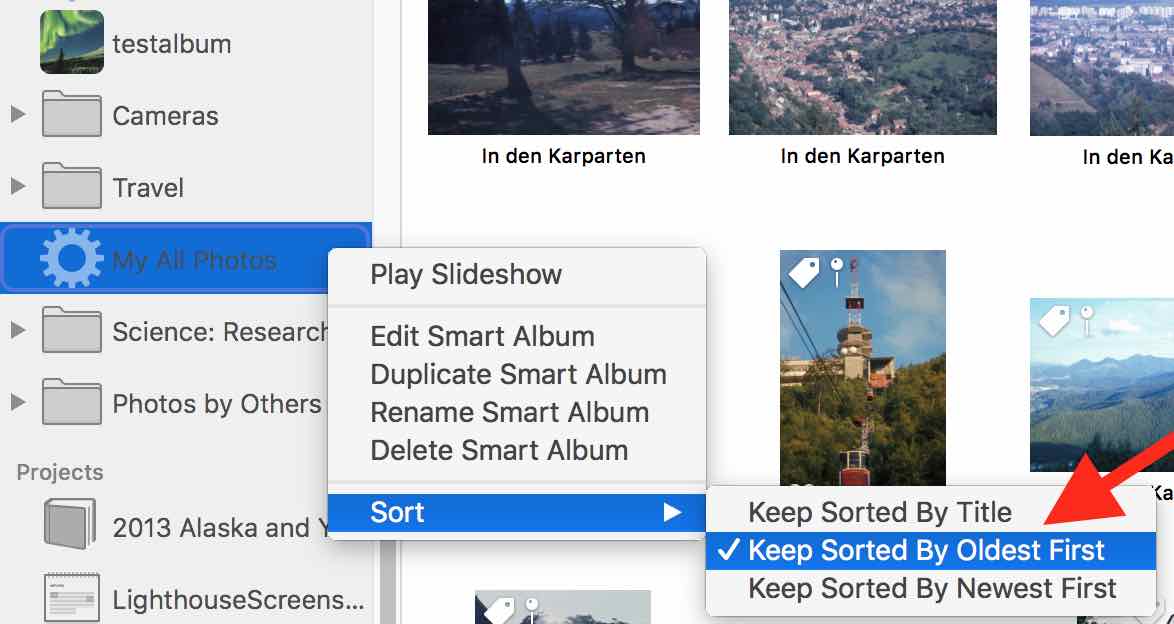Expand the Travel folder disclosure triangle
1174x624 pixels.
point(17,187)
